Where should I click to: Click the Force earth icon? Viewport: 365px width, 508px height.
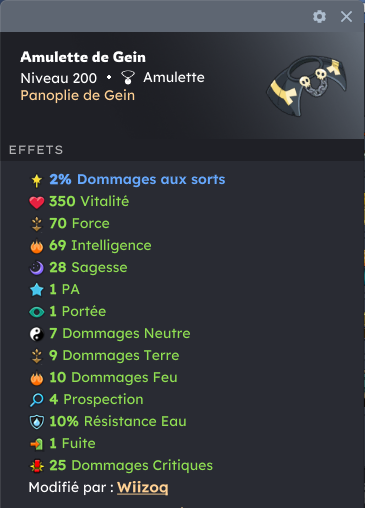point(37,224)
